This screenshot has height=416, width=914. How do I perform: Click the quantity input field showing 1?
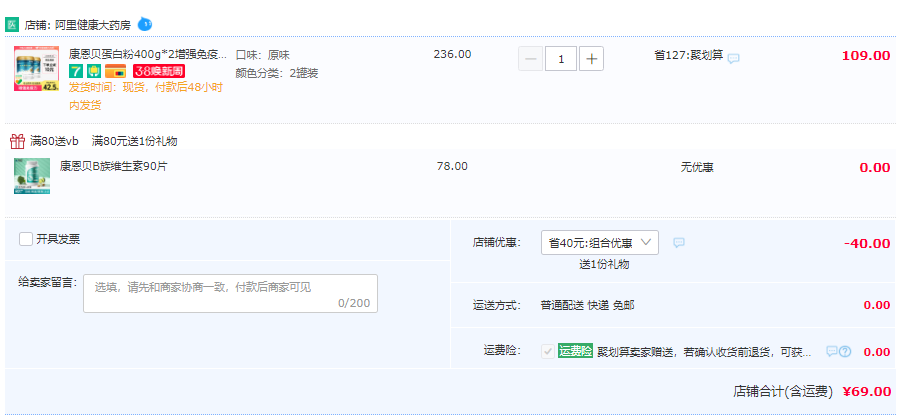[x=561, y=59]
